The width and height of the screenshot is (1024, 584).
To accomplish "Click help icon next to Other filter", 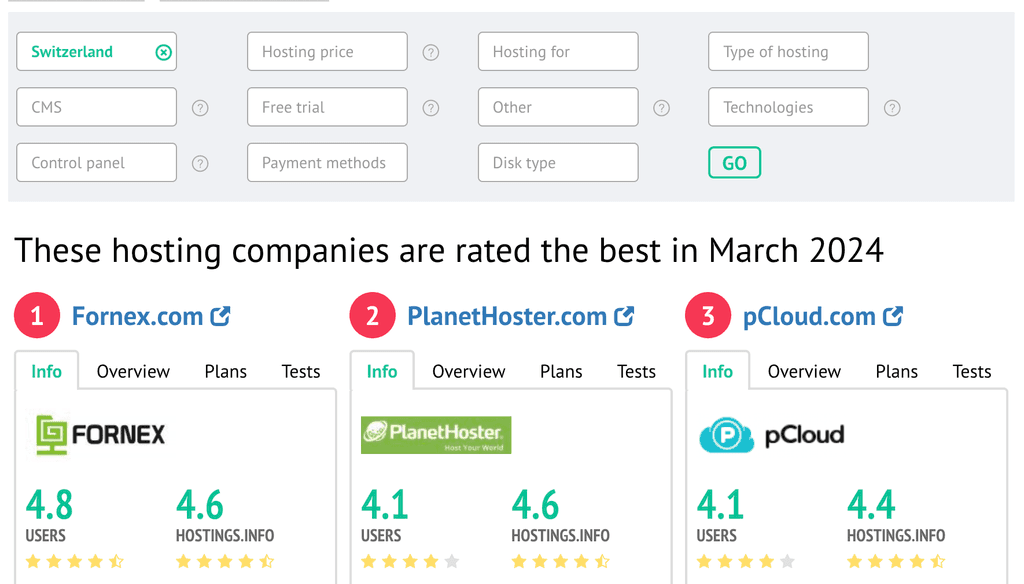I will point(661,108).
